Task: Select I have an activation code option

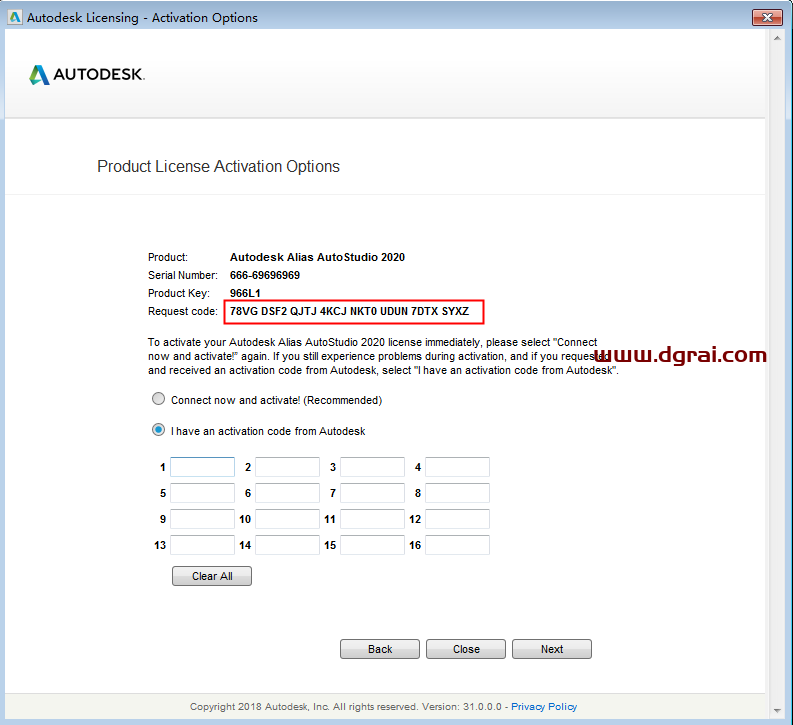Action: click(x=158, y=430)
